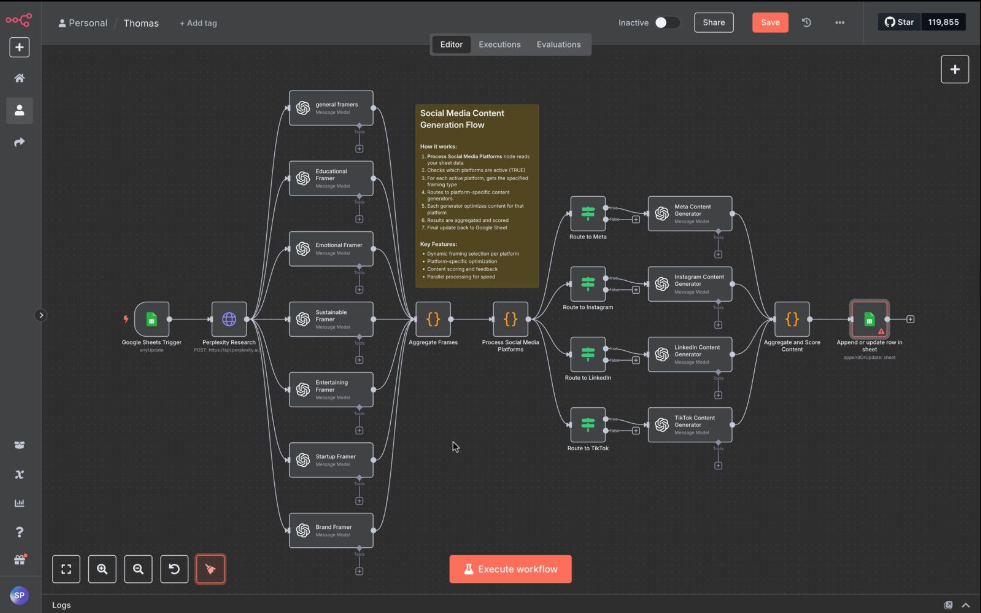This screenshot has height=613, width=981.
Task: Click the zoom out magnifier icon
Action: (x=138, y=568)
